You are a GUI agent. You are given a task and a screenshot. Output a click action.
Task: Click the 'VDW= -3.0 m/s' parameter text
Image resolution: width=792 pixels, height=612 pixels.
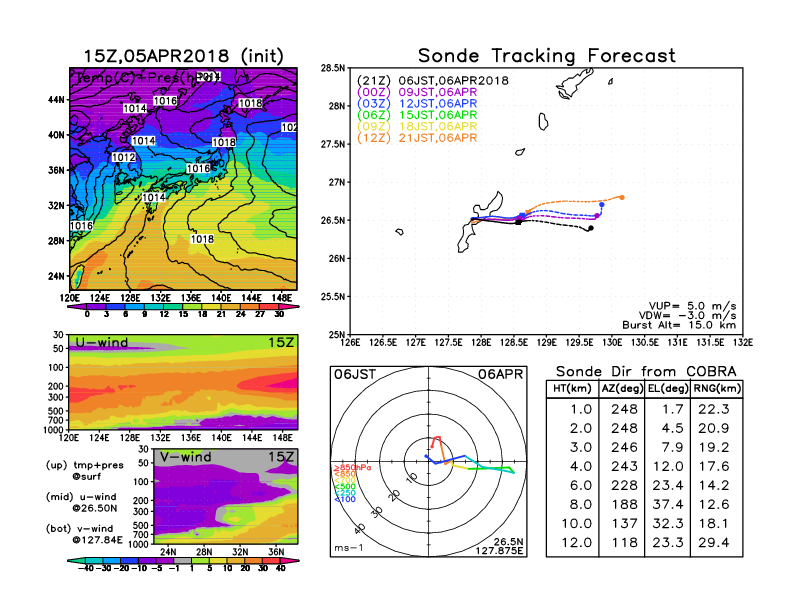[687, 316]
